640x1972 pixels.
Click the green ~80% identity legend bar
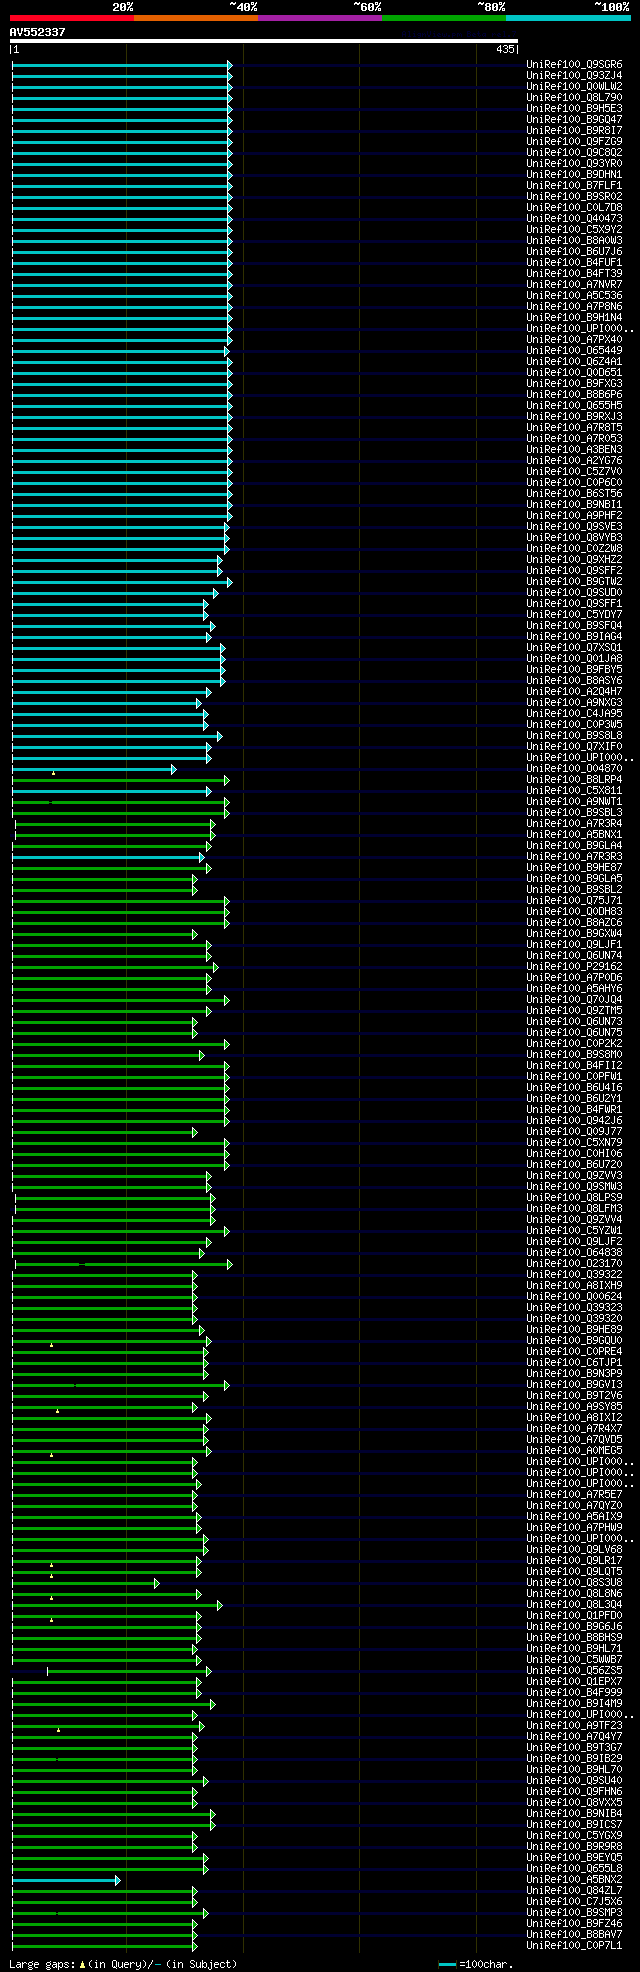coord(444,18)
